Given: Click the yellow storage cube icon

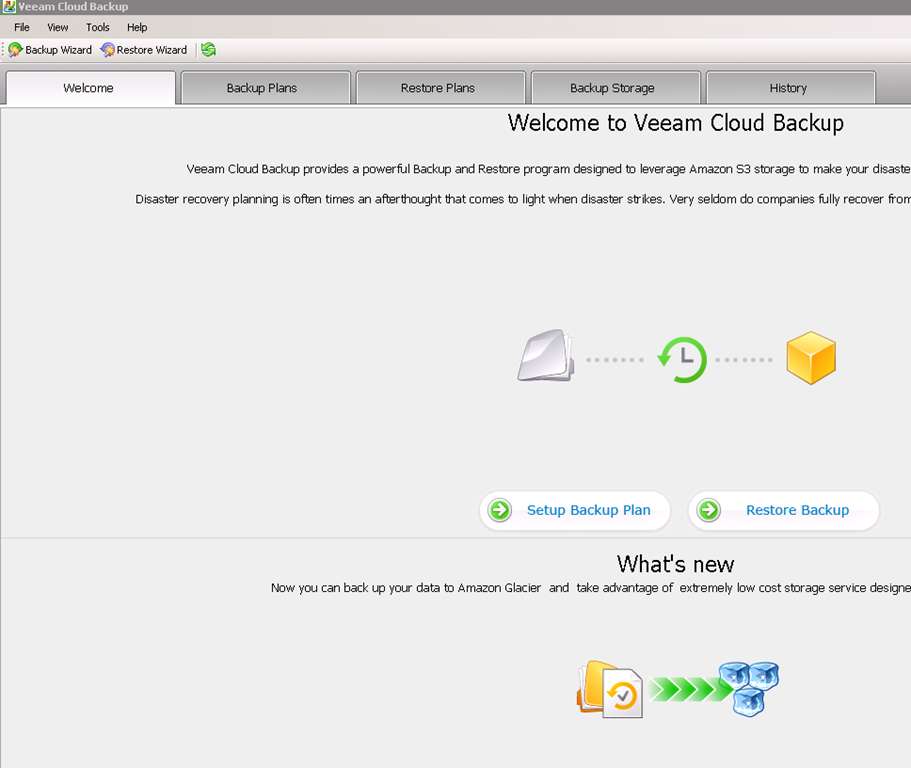Looking at the screenshot, I should click(x=810, y=359).
